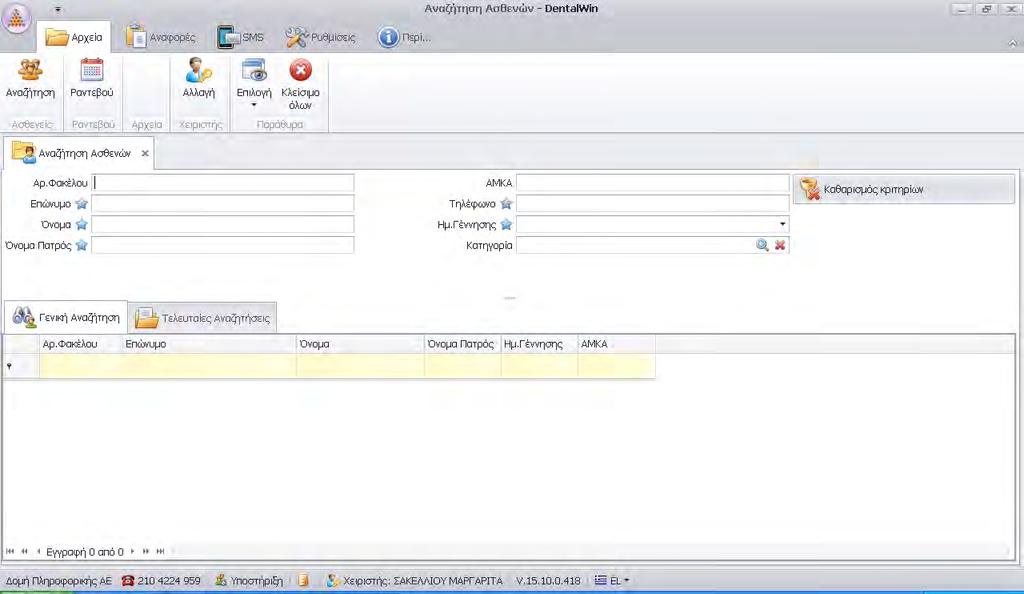The width and height of the screenshot is (1024, 594).
Task: Click the Χειριστής: ΣΑΚΕΛΛΙΟΥ ΜΑΡΓΑΡΙΤΑ status entry
Action: tap(415, 580)
